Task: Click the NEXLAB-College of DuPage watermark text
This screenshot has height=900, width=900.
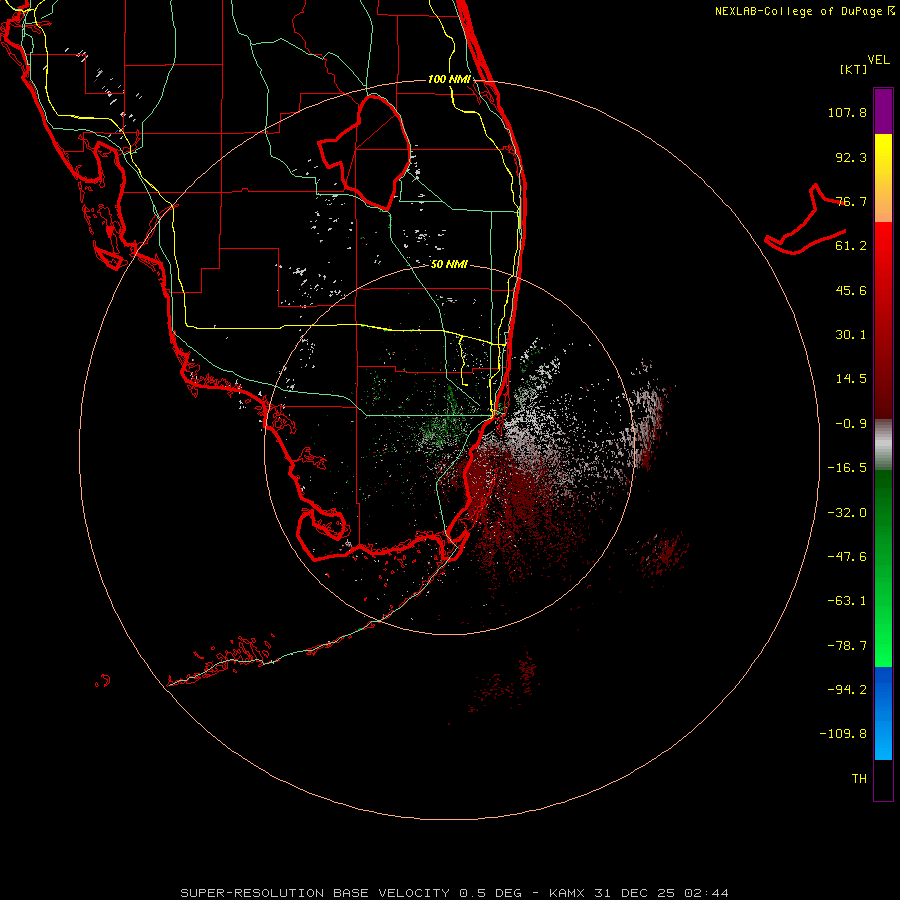Action: (804, 11)
